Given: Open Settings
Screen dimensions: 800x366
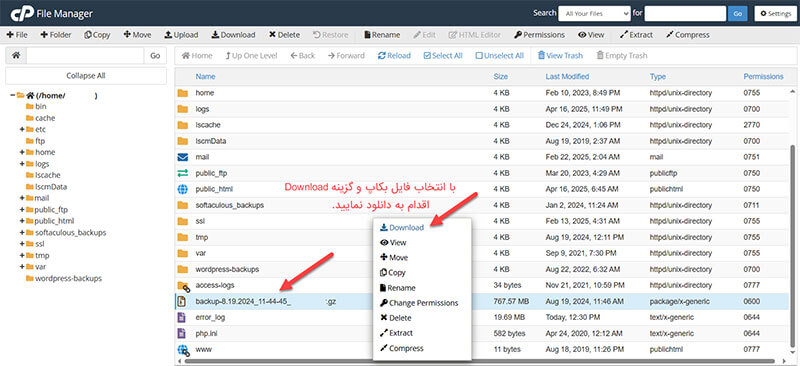Looking at the screenshot, I should (x=775, y=14).
